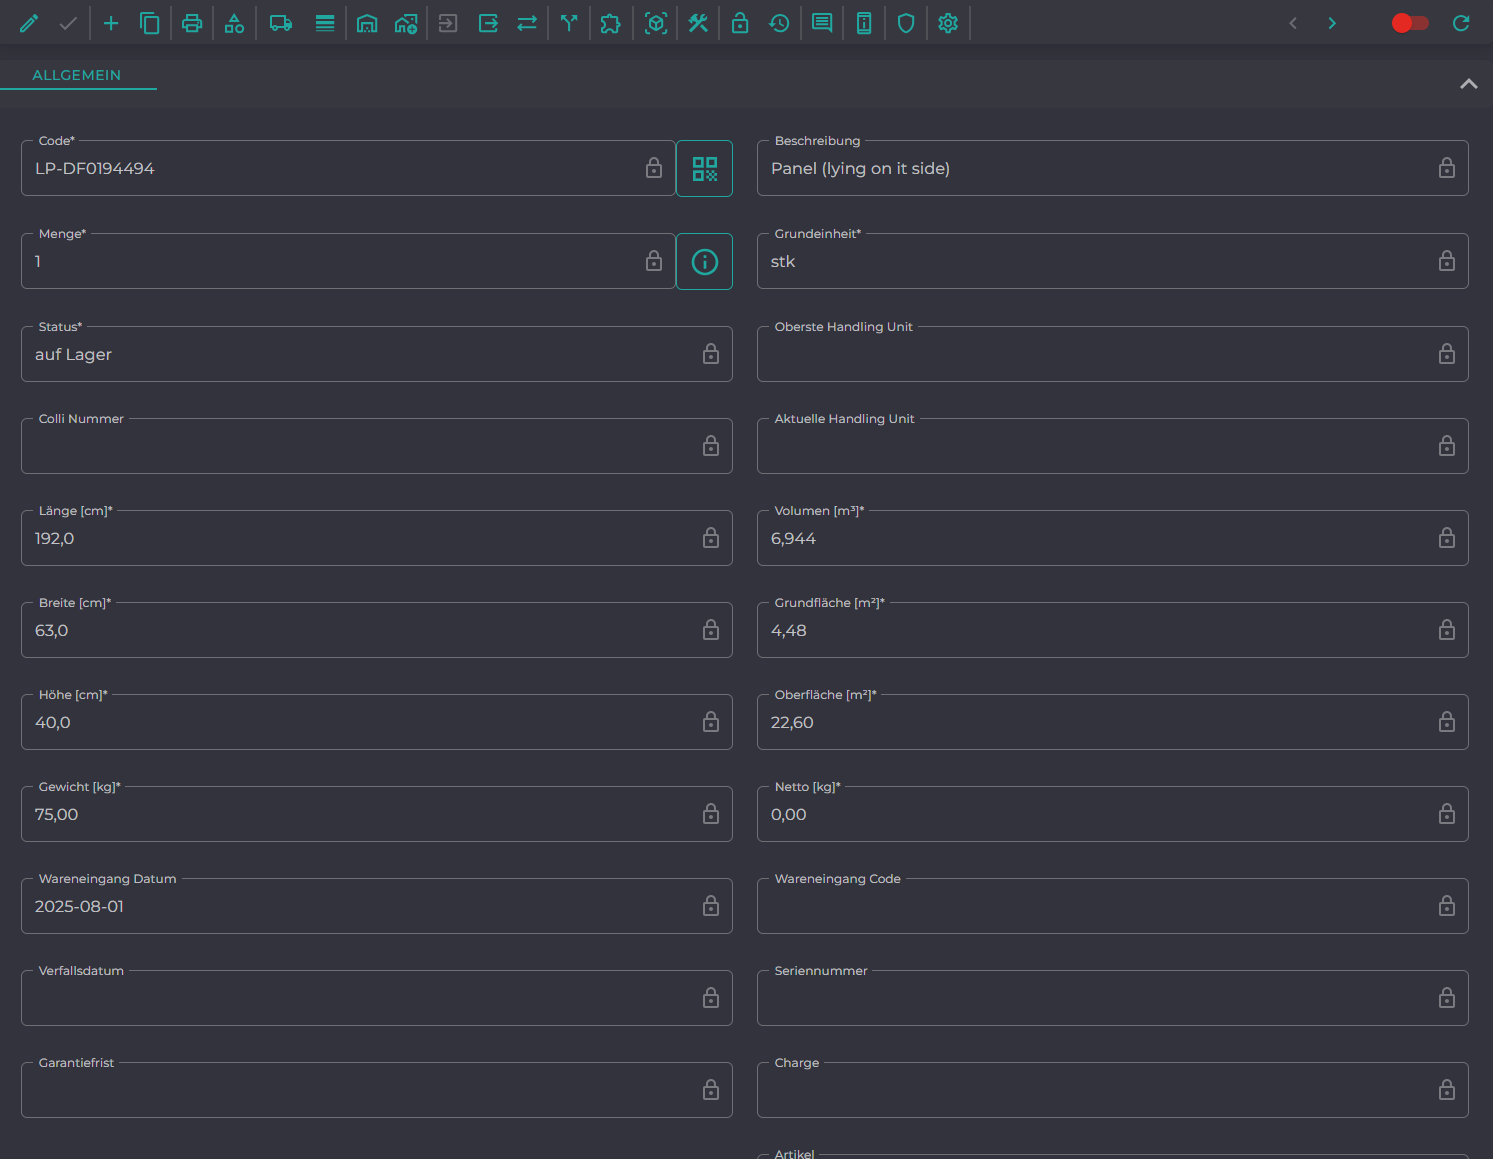
Task: Click the printer icon
Action: click(192, 23)
